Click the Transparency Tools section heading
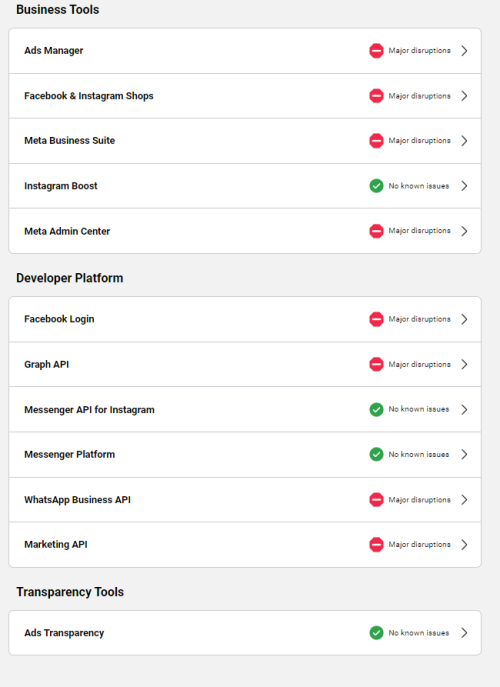Viewport: 500px width, 687px height. pos(70,592)
